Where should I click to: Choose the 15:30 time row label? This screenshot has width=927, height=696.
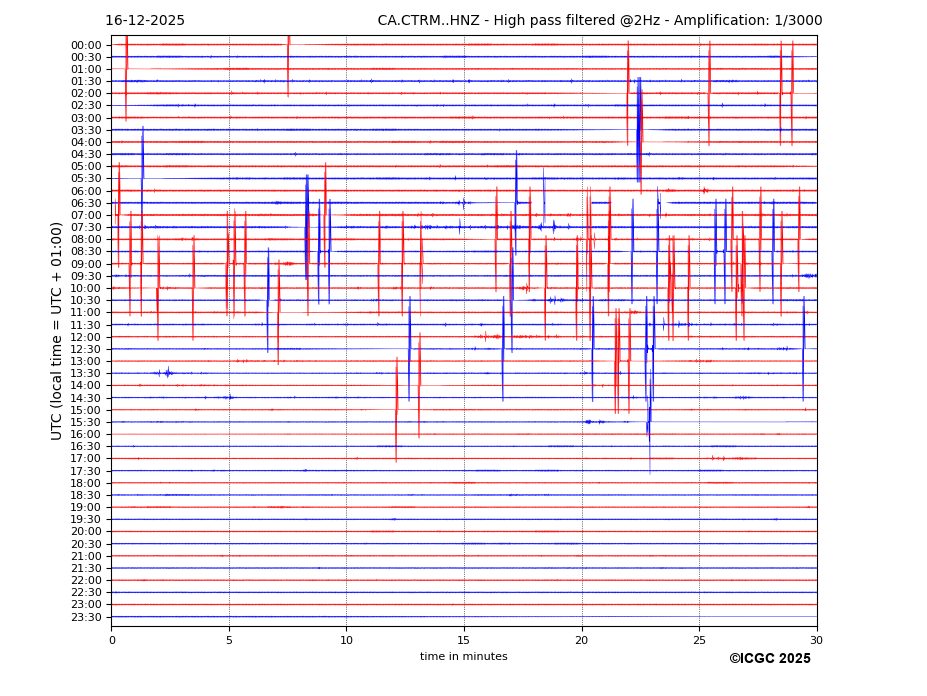[x=85, y=422]
